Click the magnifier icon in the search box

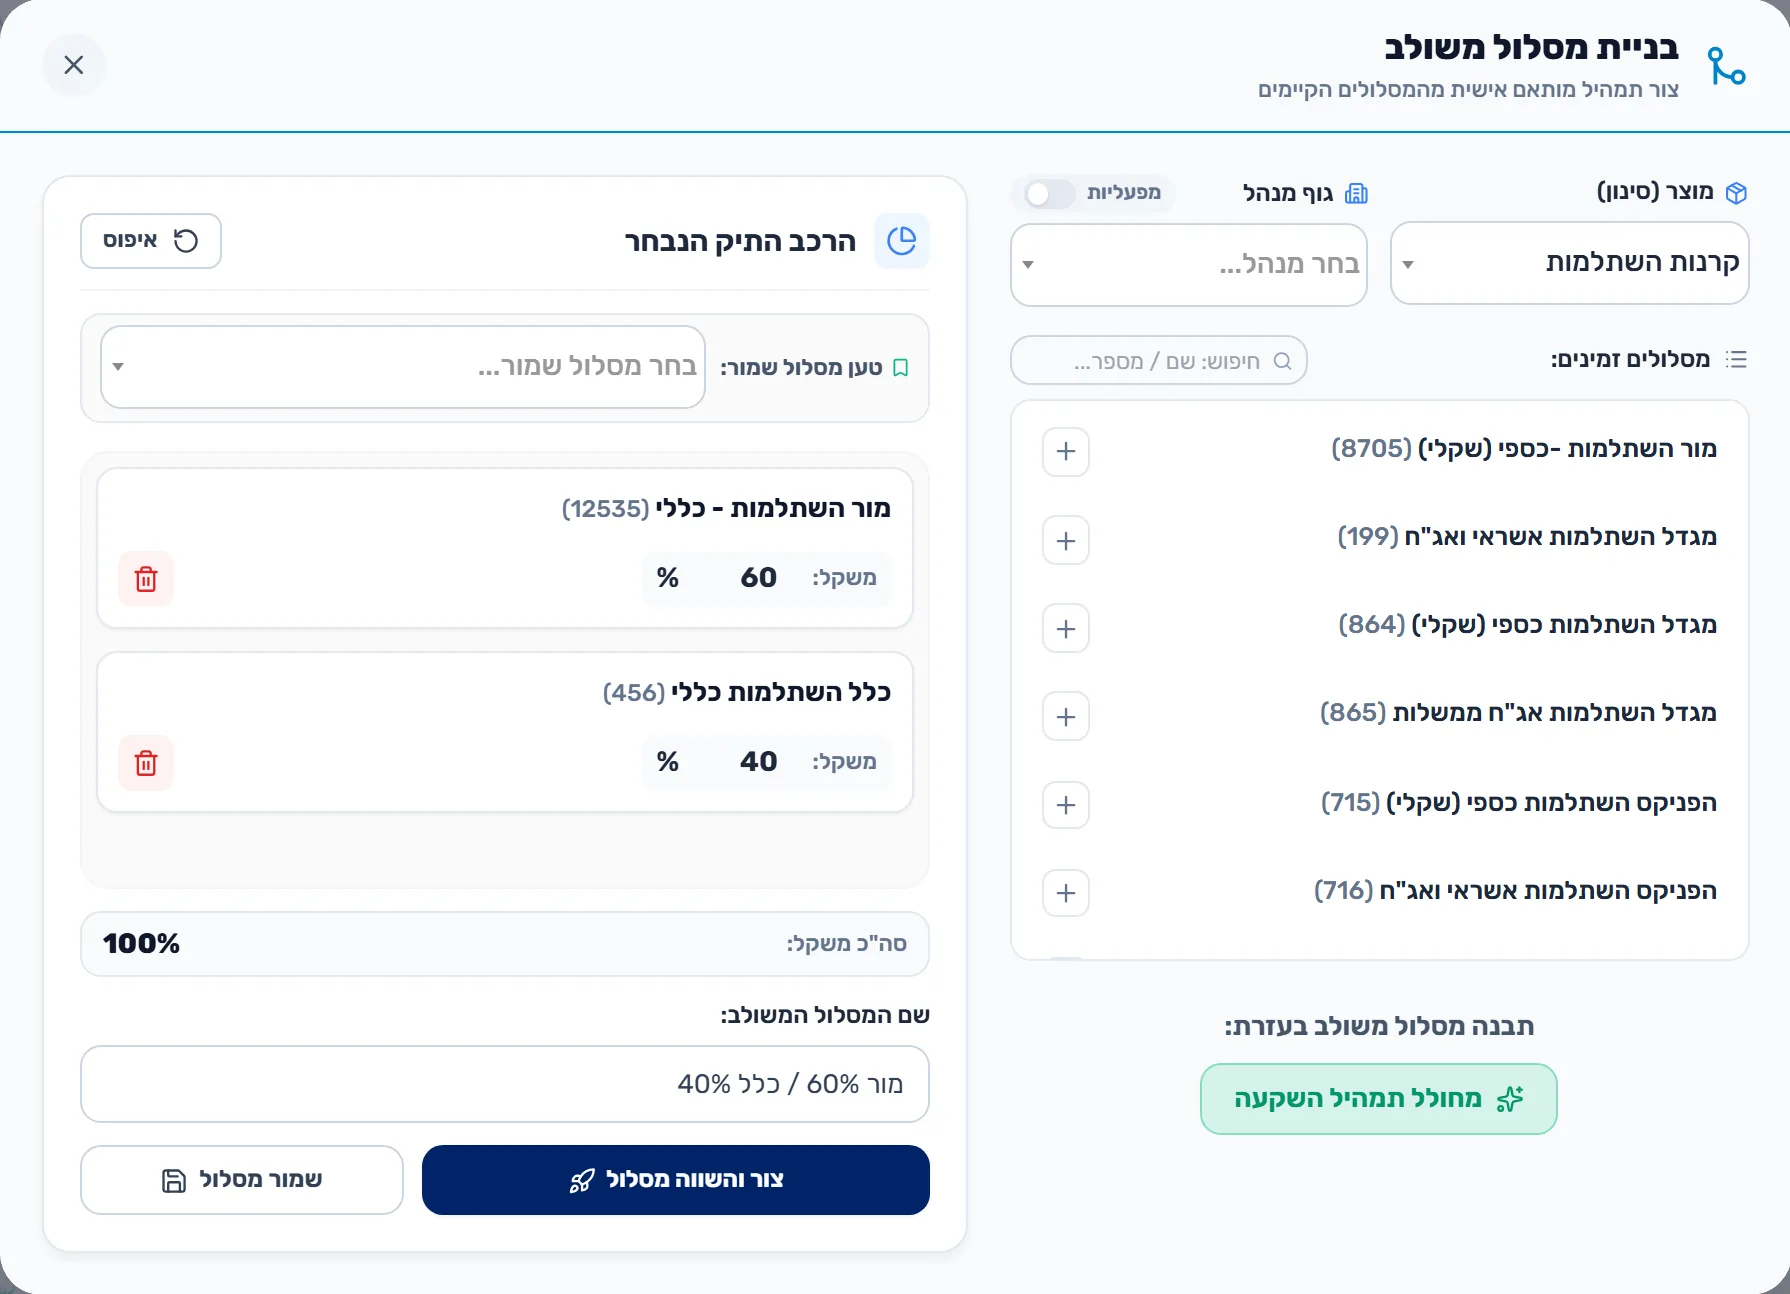coord(1283,361)
